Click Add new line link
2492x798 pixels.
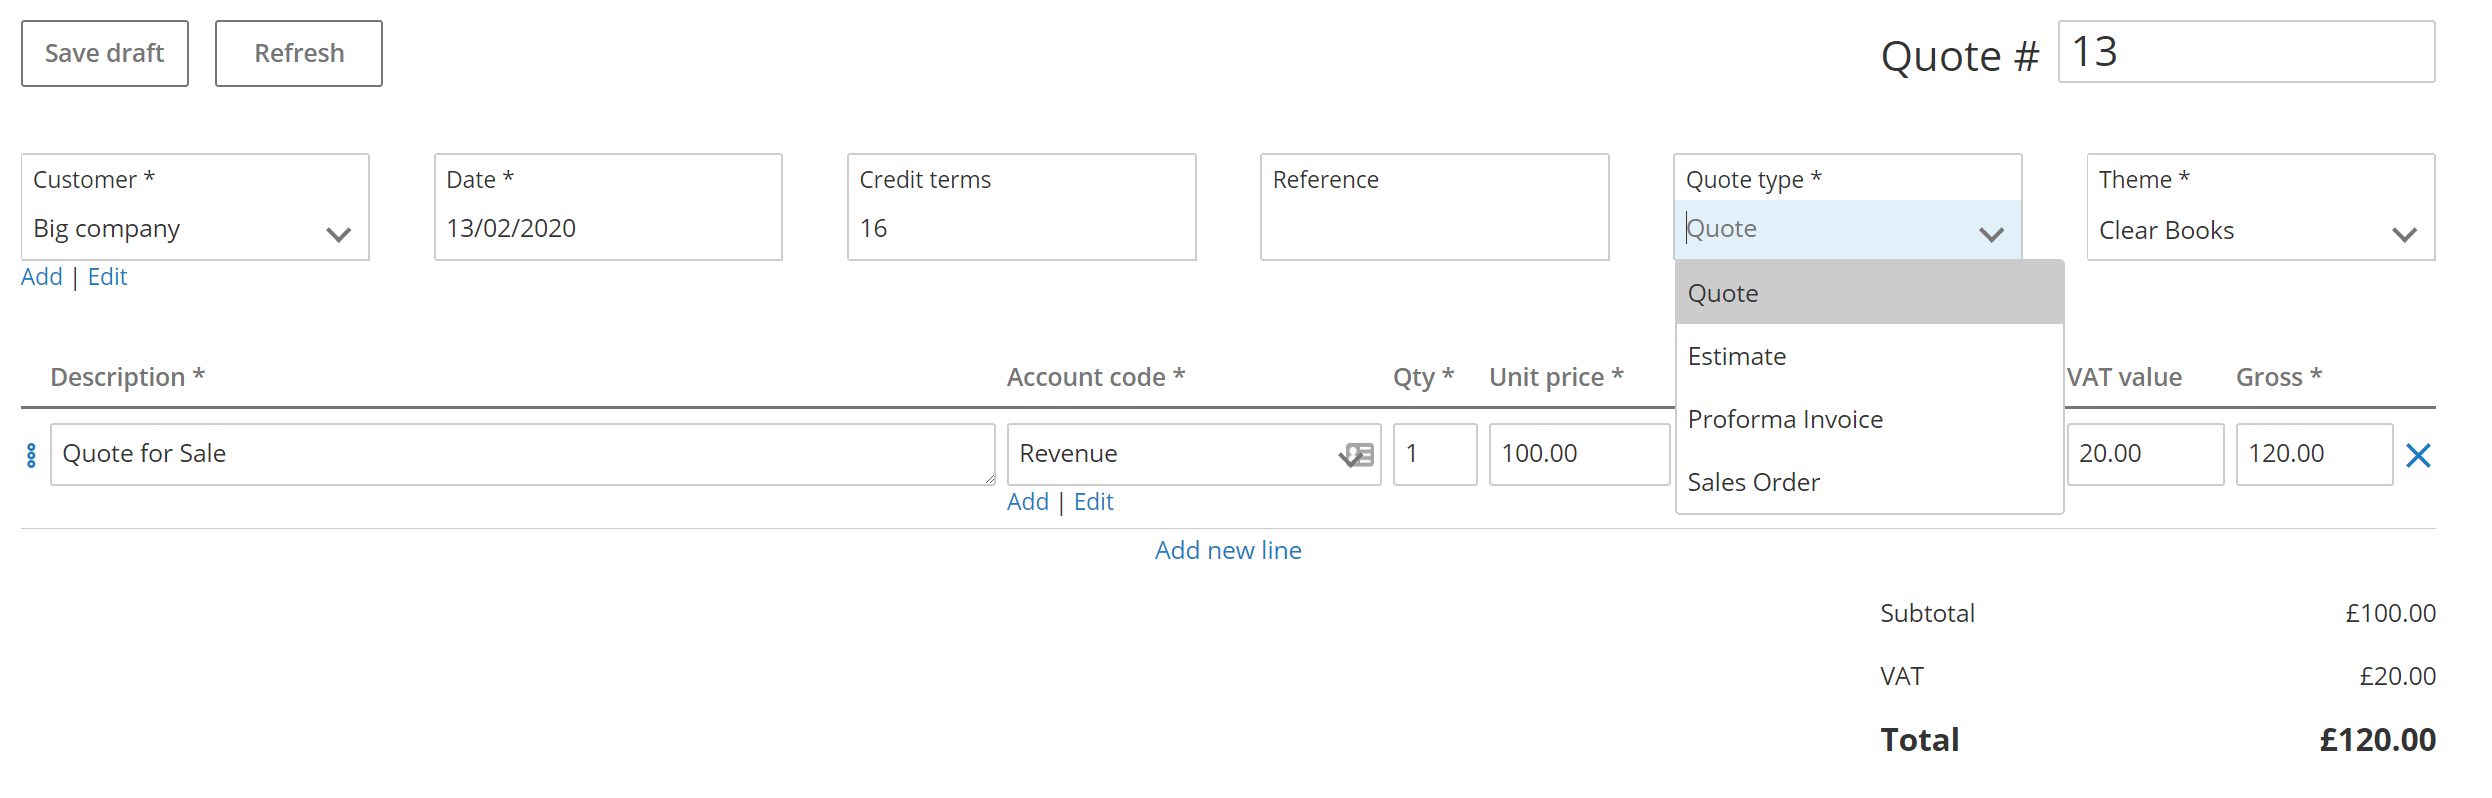1228,550
